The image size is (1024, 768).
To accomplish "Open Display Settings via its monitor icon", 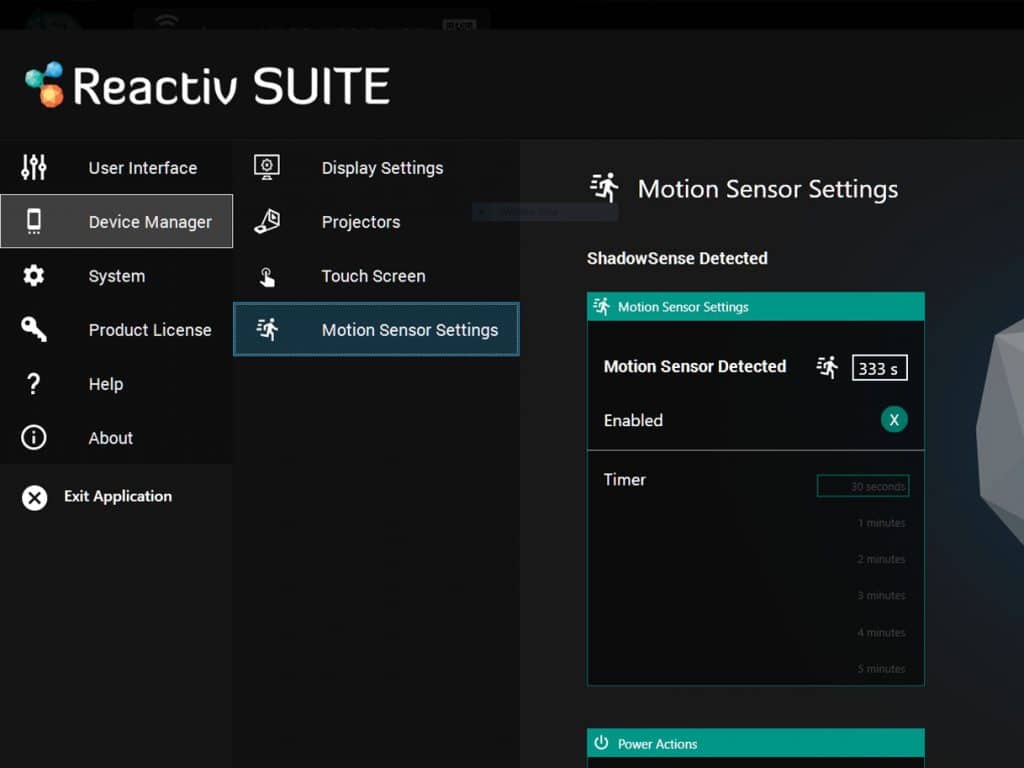I will coord(267,167).
